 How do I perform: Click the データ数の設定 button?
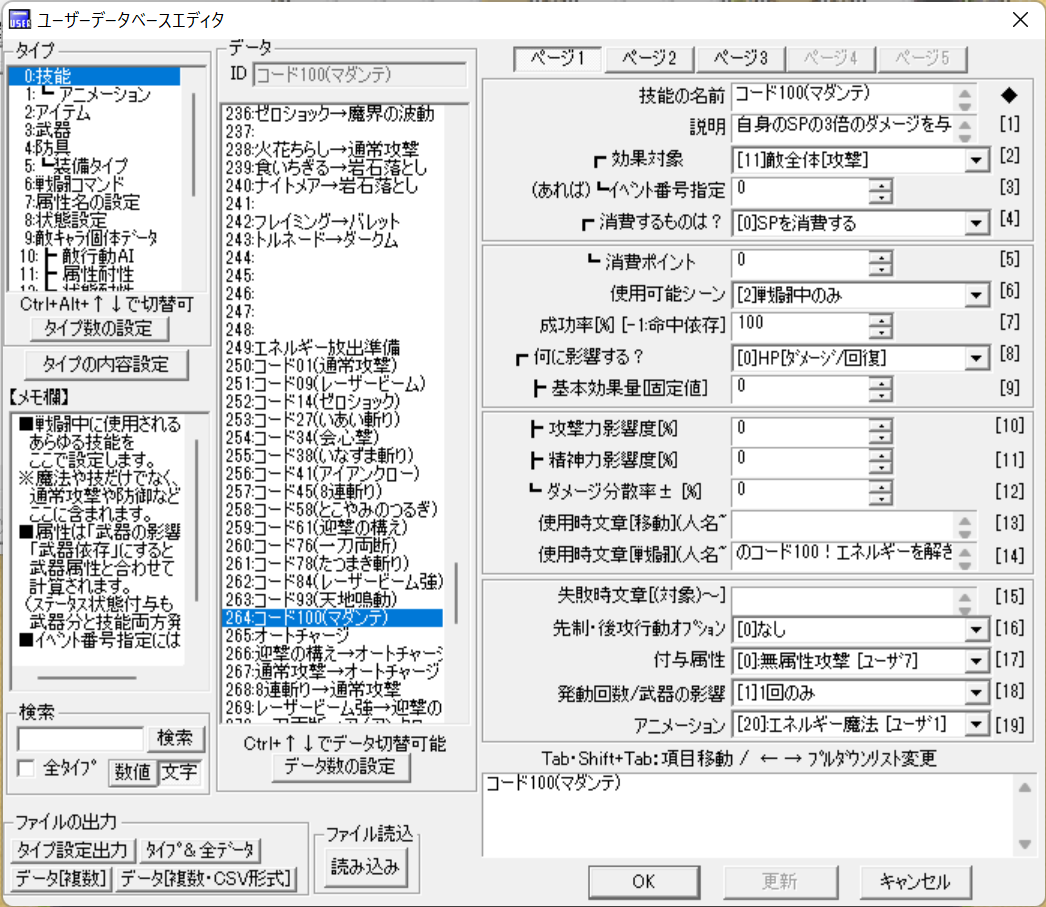[x=341, y=767]
